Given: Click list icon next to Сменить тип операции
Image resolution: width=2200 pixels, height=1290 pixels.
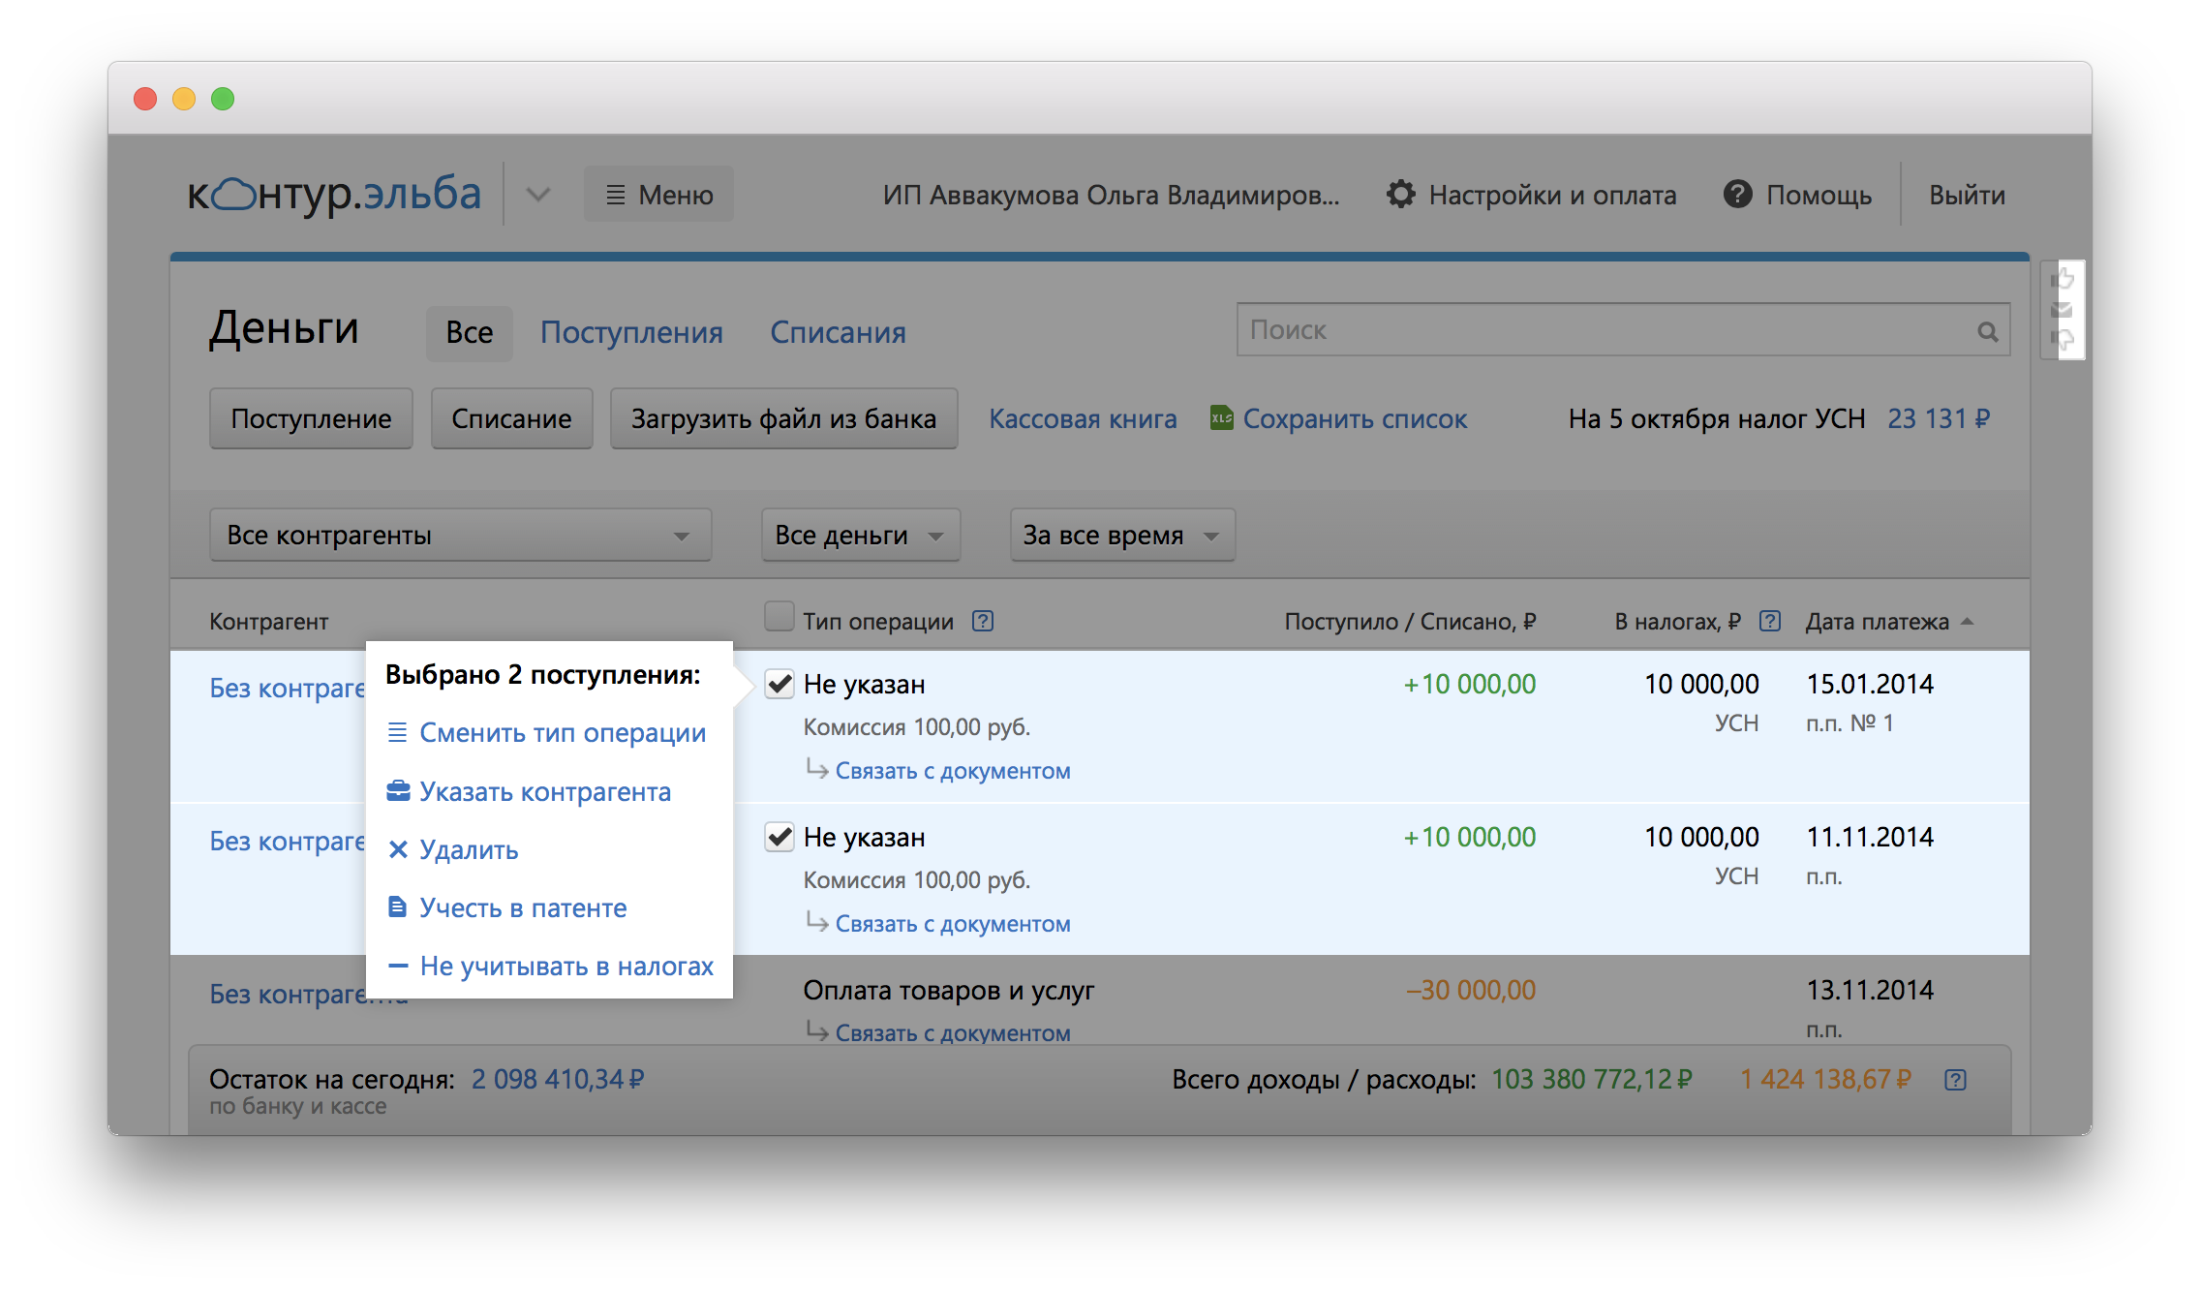Looking at the screenshot, I should click(x=397, y=732).
